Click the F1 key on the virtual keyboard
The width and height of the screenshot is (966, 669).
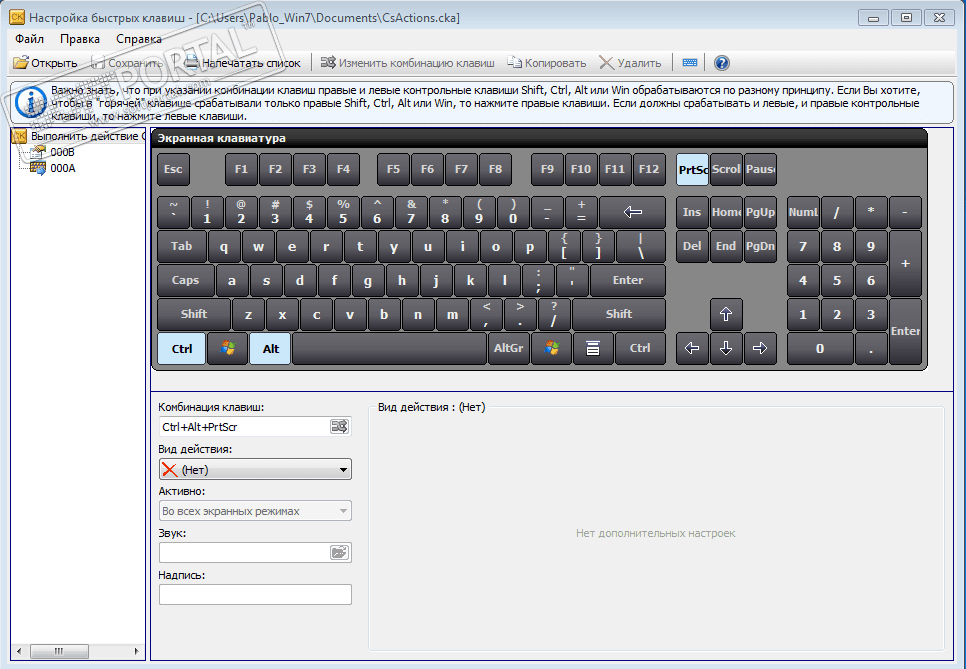tap(242, 169)
